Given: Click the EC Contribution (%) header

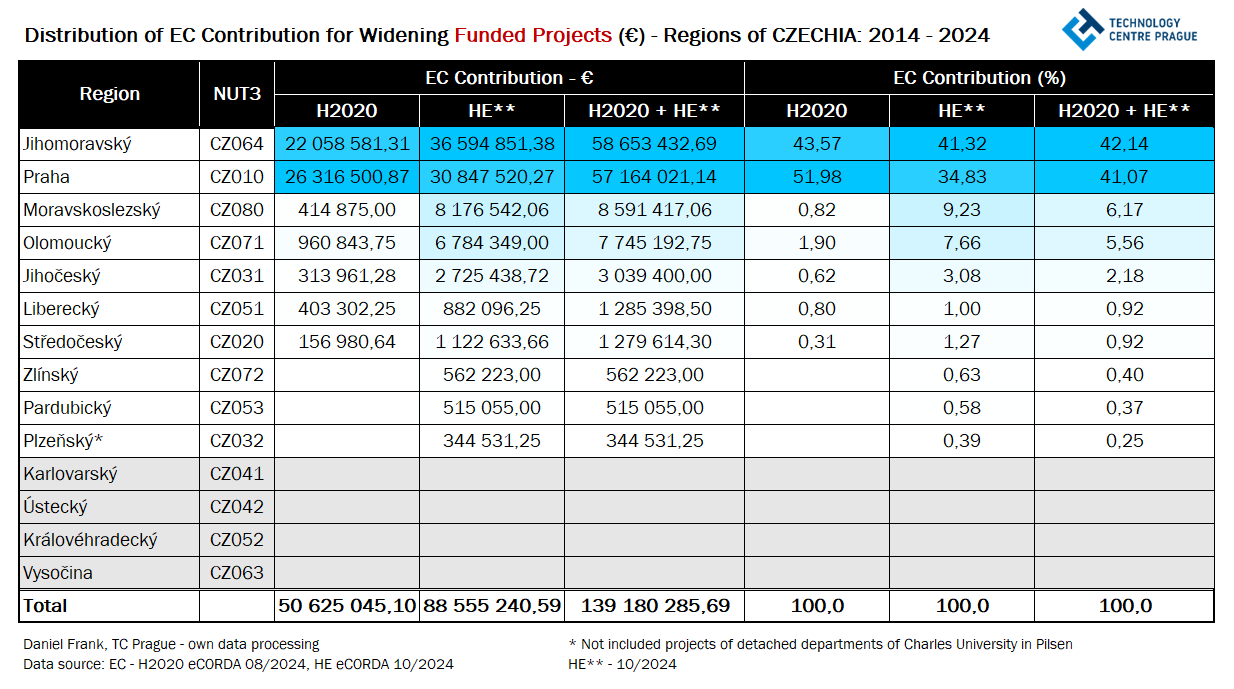Looking at the screenshot, I should click(x=979, y=78).
